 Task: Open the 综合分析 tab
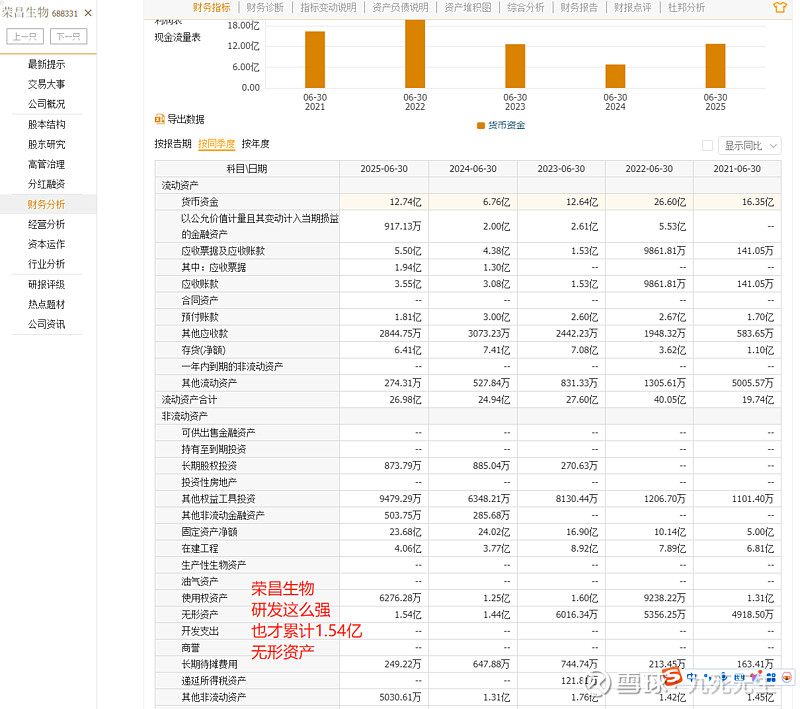pos(526,7)
